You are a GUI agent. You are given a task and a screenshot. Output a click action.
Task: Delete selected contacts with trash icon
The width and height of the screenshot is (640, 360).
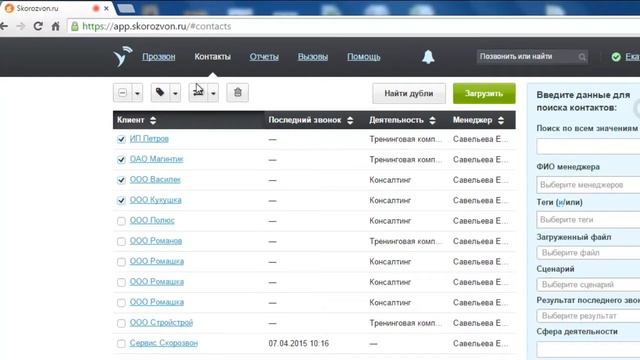(x=238, y=93)
